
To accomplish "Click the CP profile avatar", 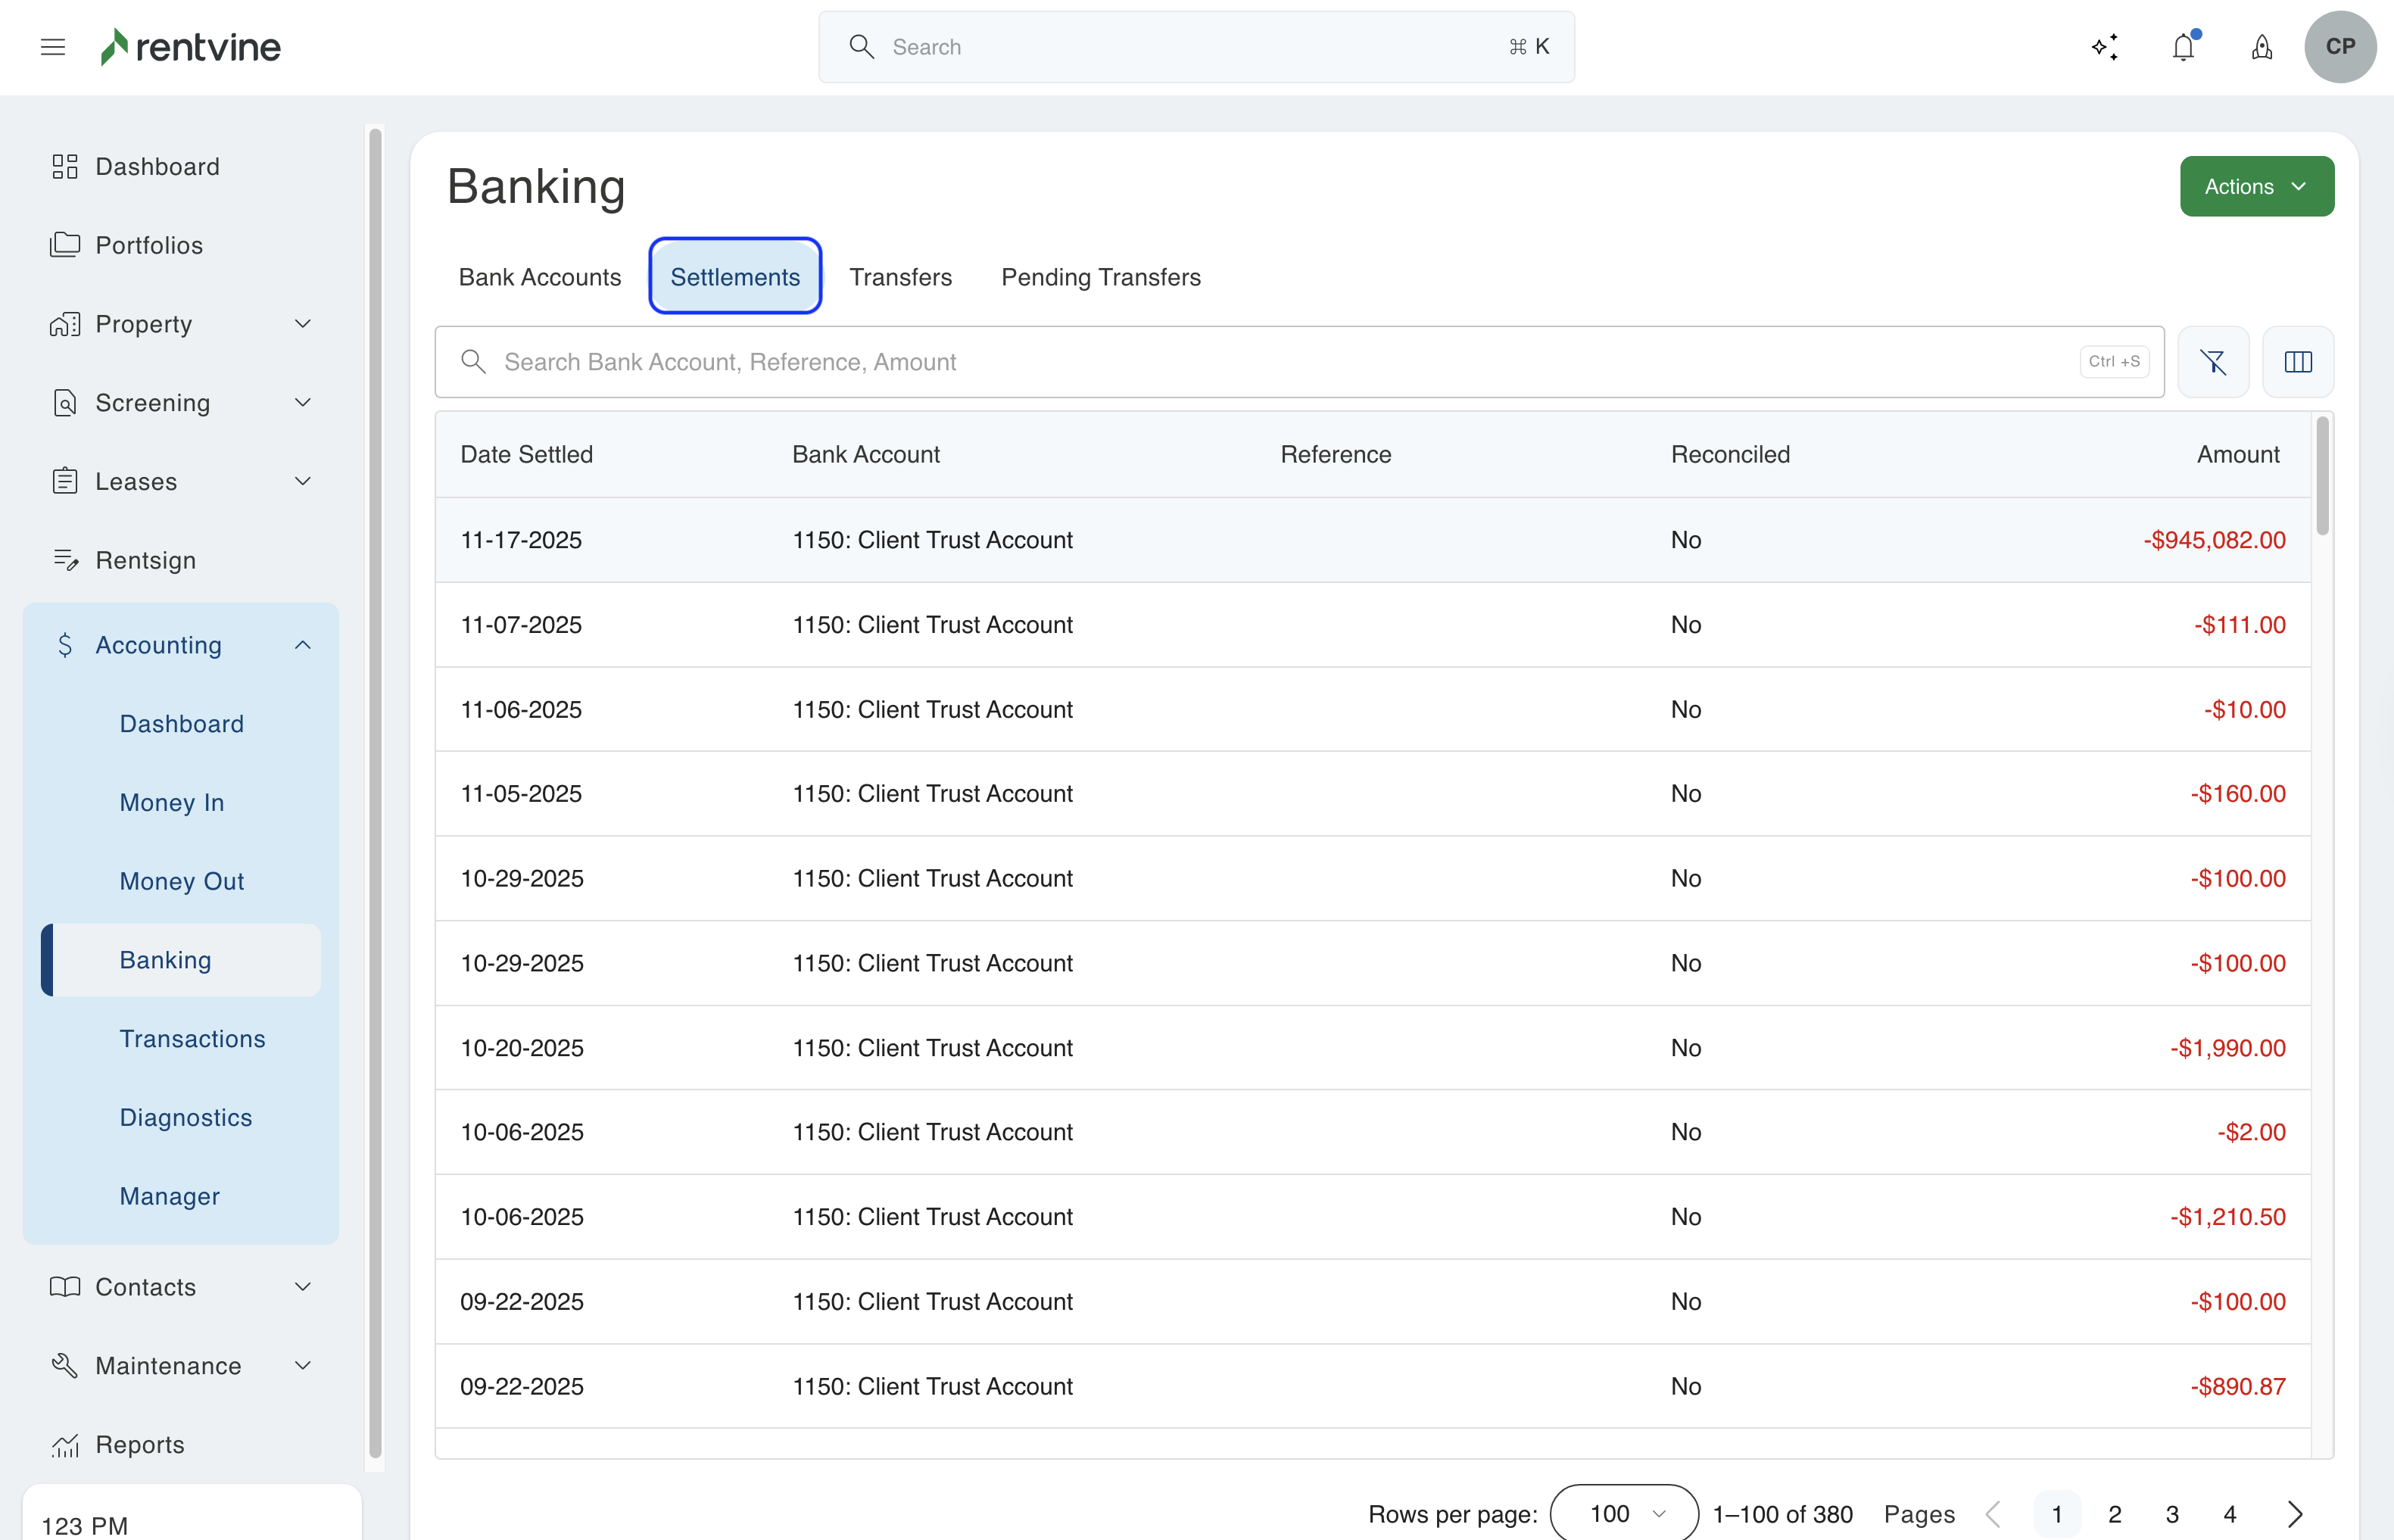I will point(2340,47).
